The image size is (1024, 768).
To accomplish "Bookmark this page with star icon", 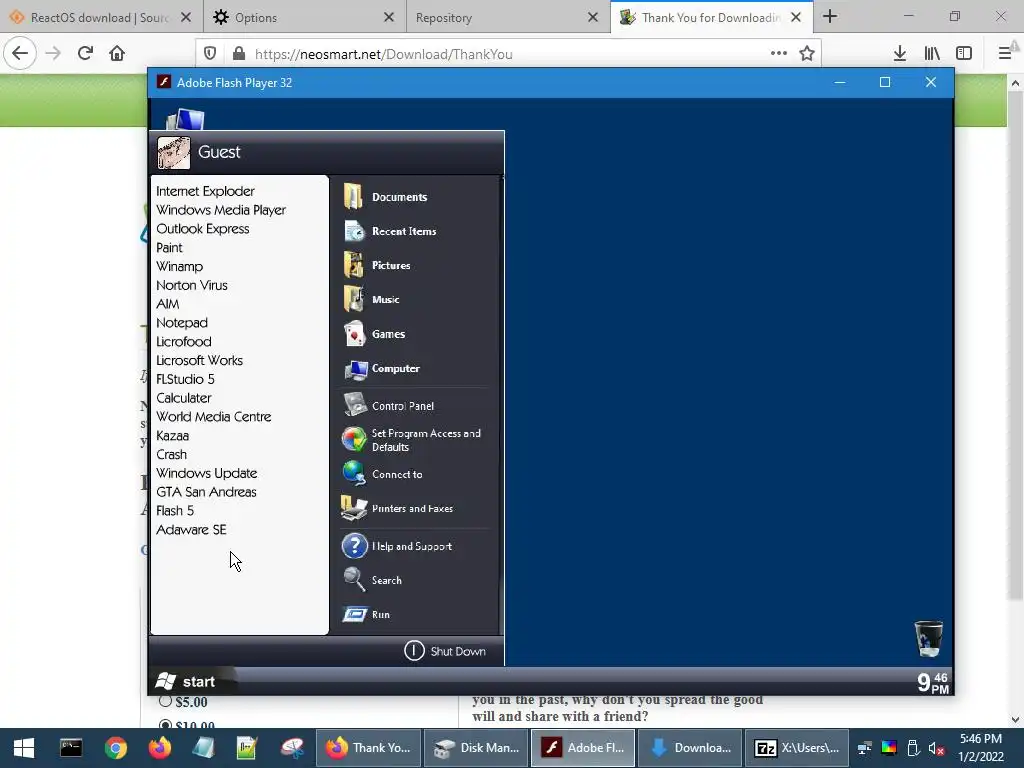I will point(807,54).
